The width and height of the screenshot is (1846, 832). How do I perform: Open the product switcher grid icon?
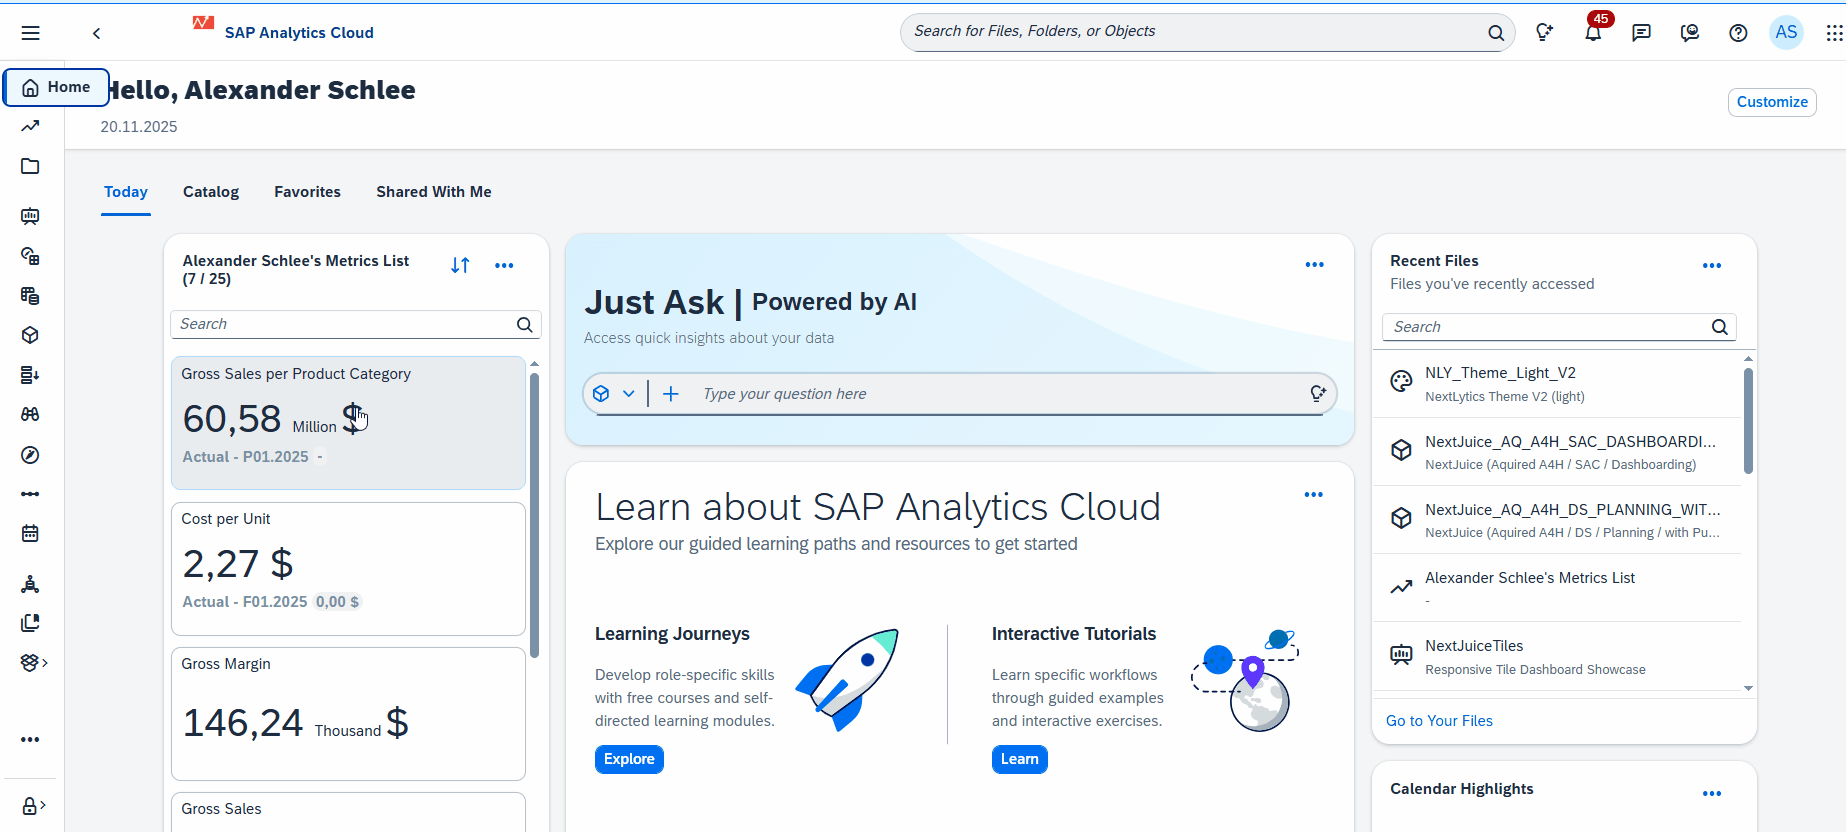click(x=1834, y=33)
